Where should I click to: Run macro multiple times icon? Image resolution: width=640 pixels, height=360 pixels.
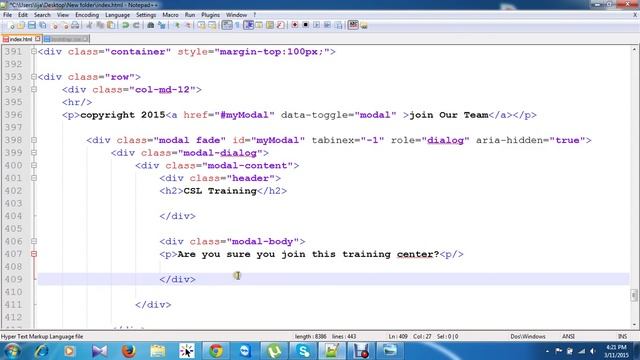pyautogui.click(x=327, y=25)
